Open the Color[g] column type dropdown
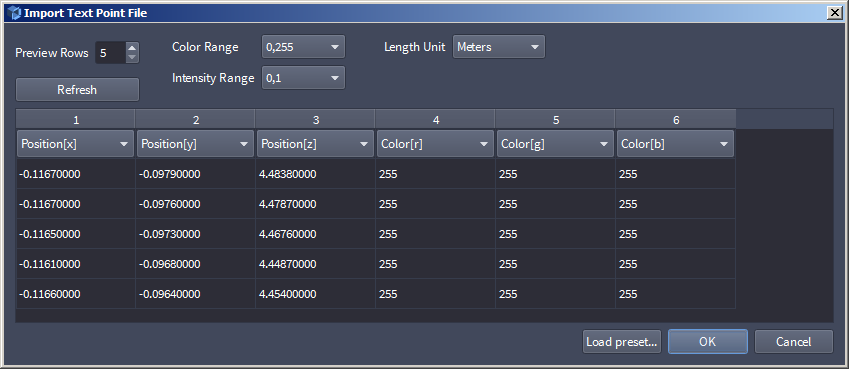The height and width of the screenshot is (369, 849). (556, 144)
